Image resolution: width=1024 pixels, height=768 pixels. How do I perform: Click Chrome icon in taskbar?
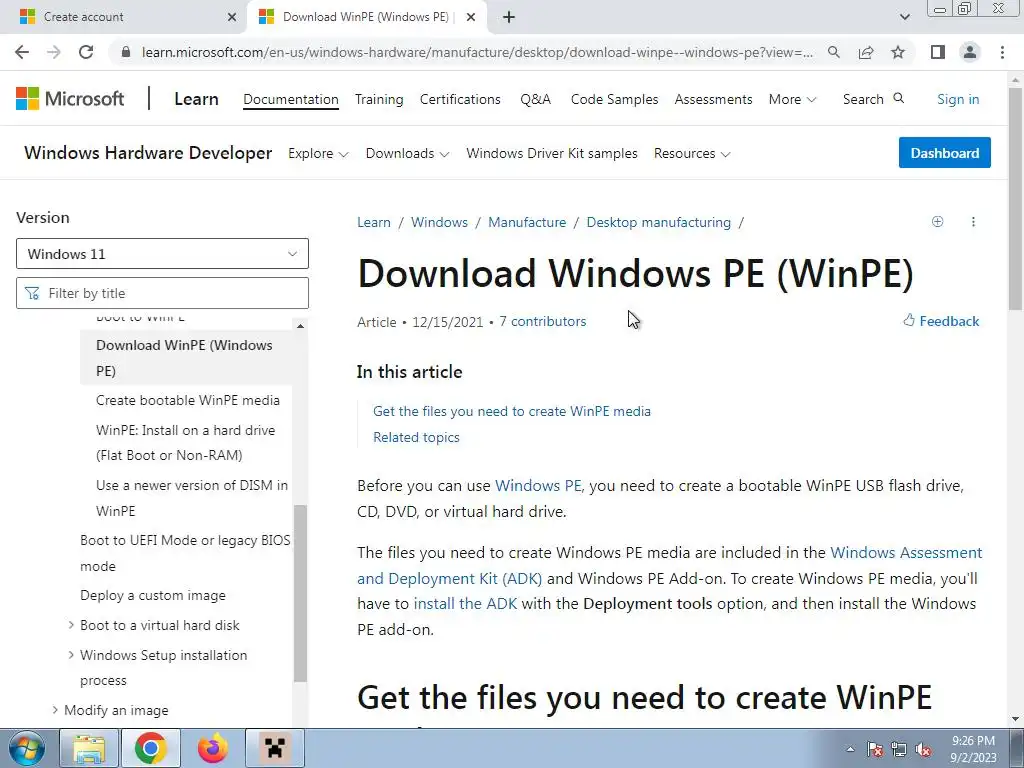(x=150, y=748)
